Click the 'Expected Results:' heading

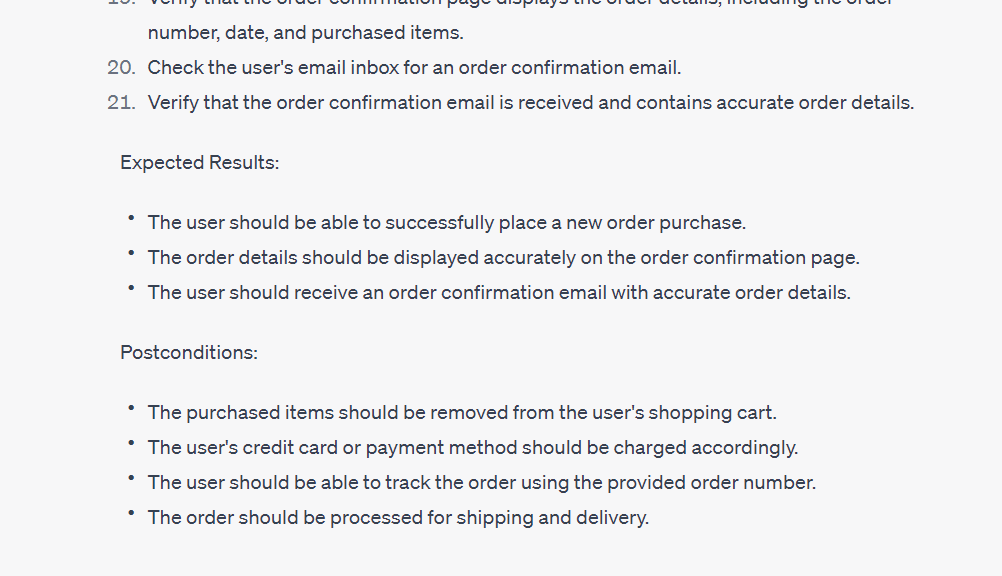pyautogui.click(x=199, y=162)
